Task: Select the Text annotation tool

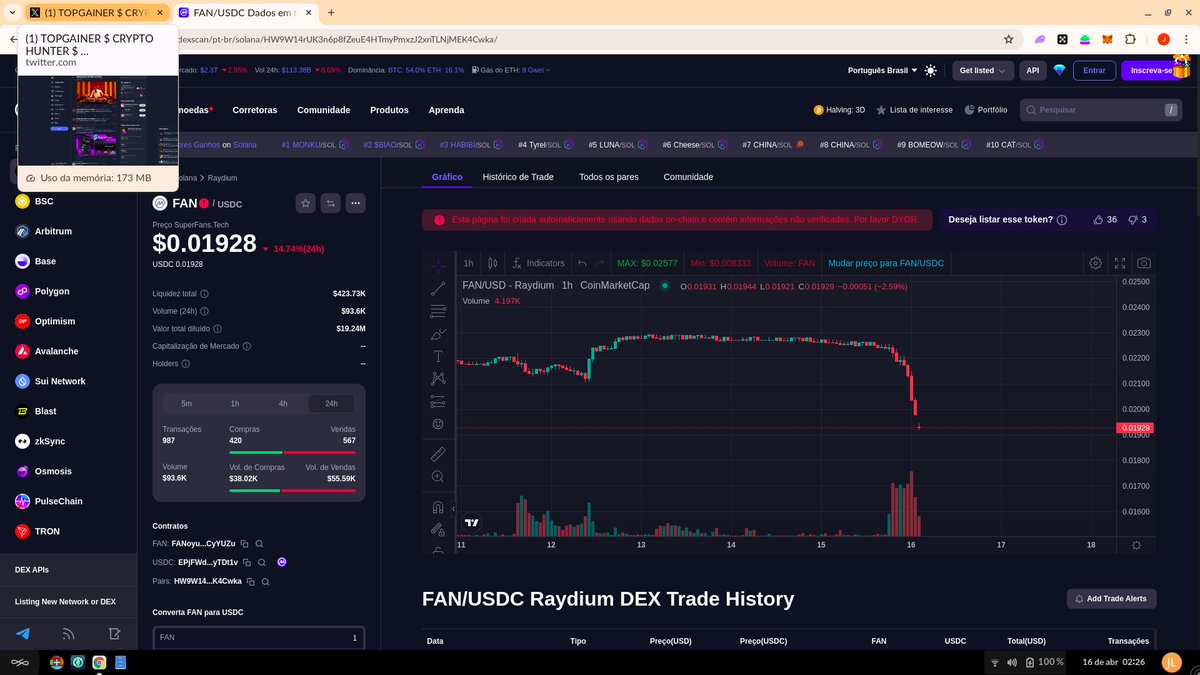Action: (438, 356)
